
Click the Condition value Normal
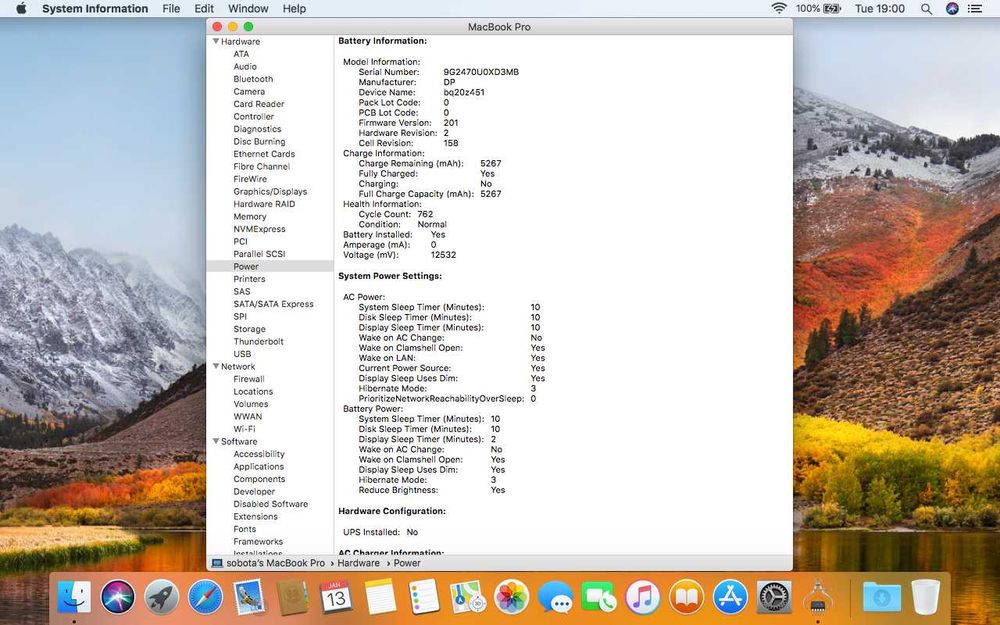[432, 224]
